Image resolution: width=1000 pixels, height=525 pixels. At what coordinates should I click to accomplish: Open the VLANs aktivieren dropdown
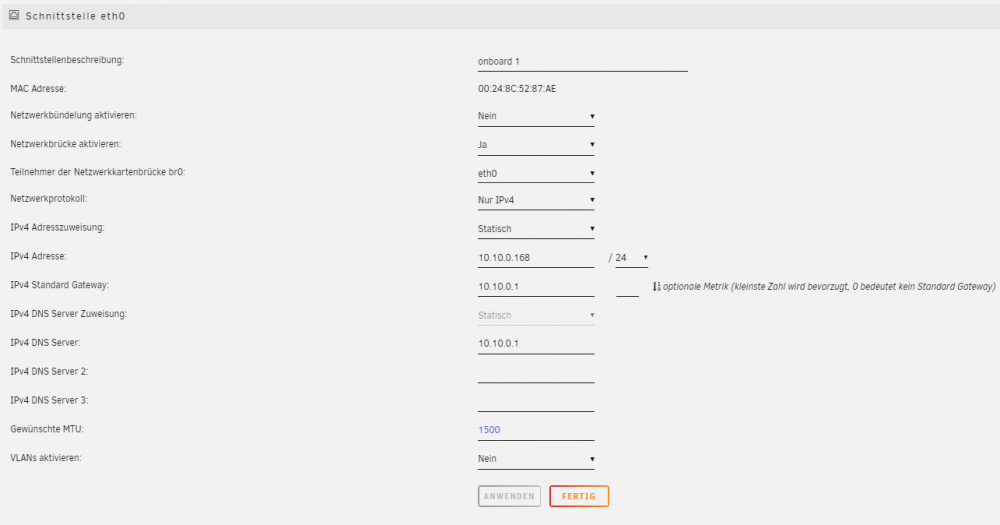[536, 459]
